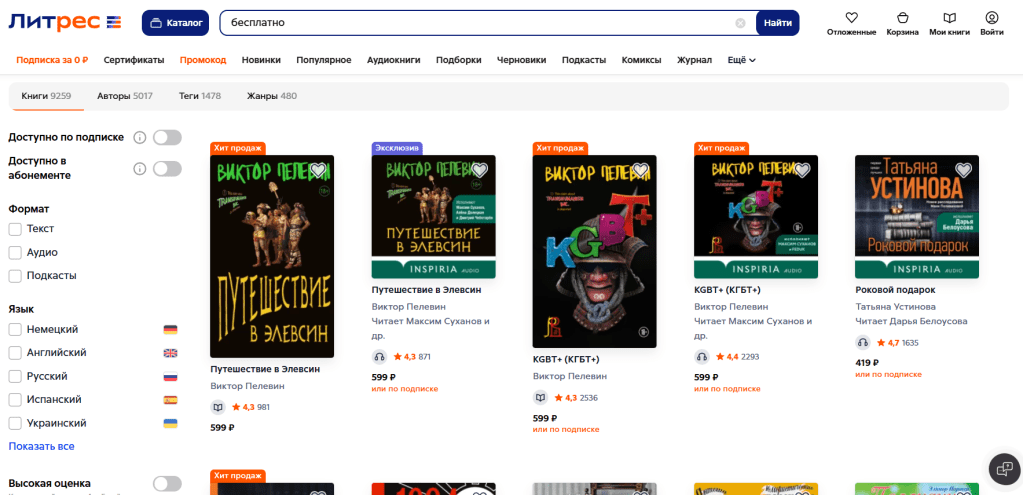Open the chat support icon in corner
Image resolution: width=1023 pixels, height=495 pixels.
[1002, 468]
